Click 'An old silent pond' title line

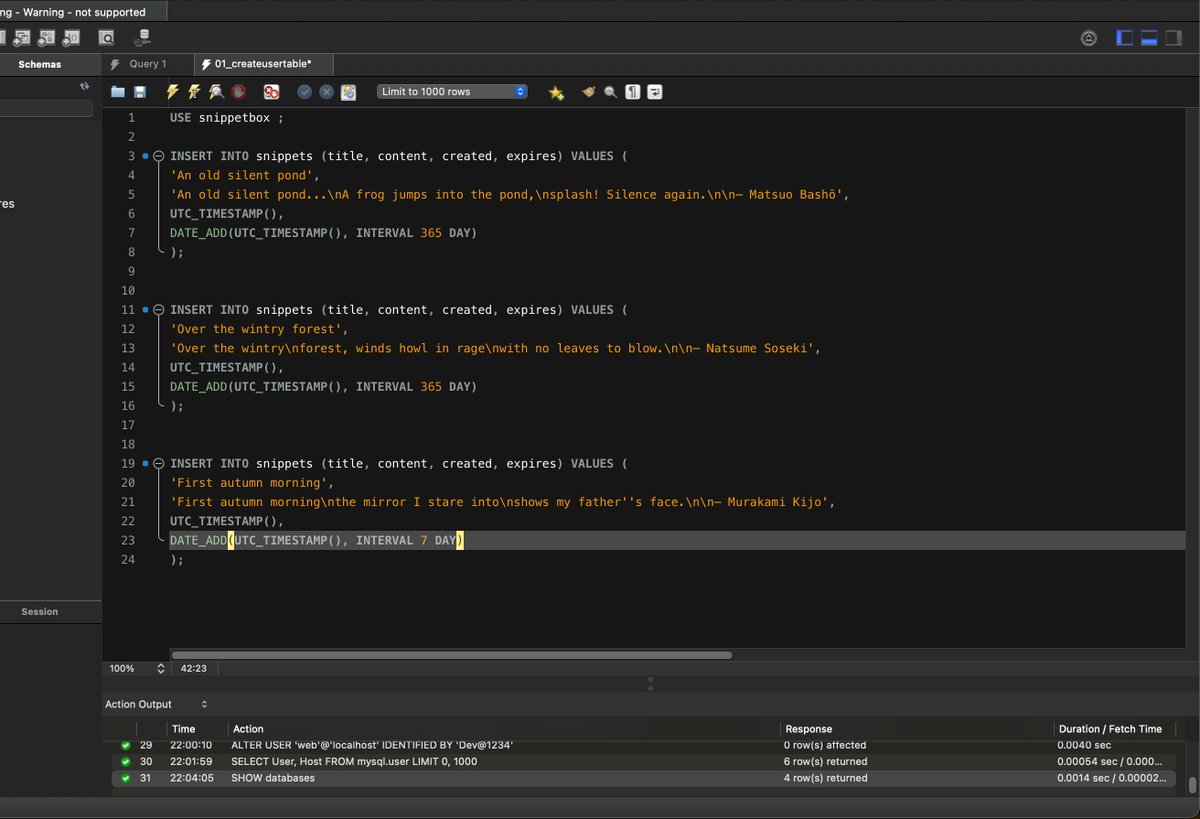245,175
